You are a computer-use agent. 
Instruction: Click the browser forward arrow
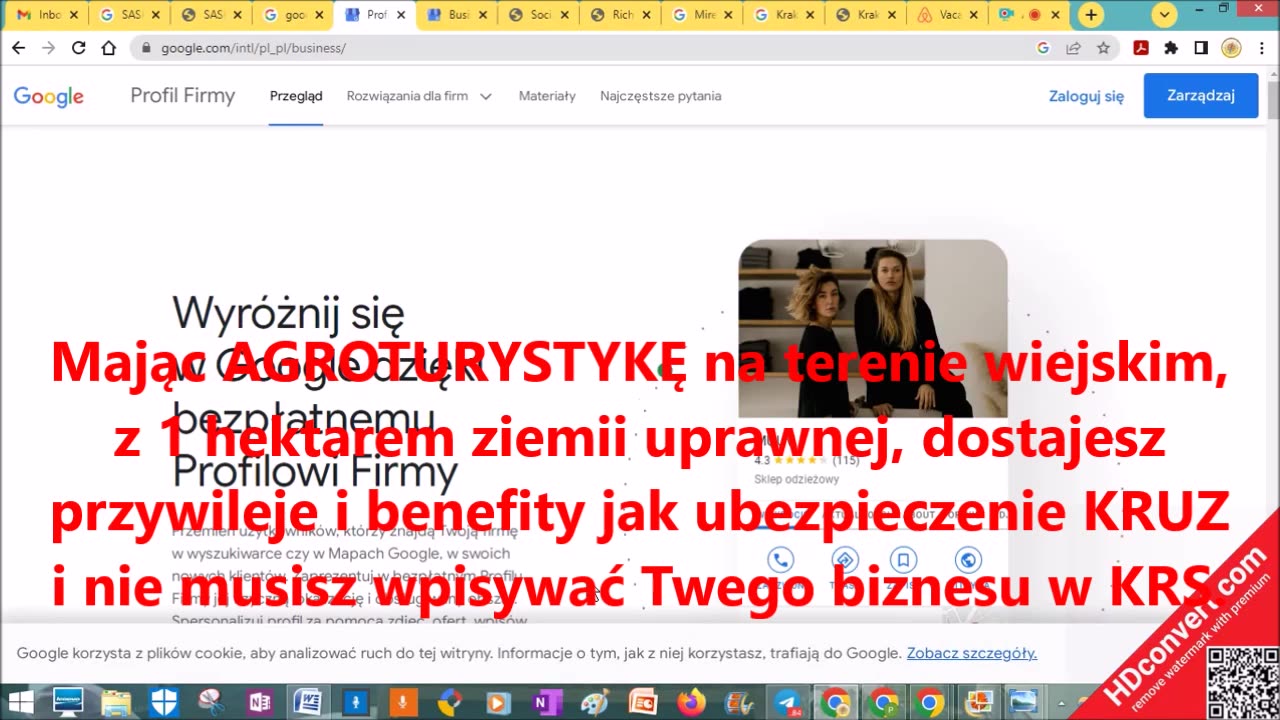coord(48,48)
